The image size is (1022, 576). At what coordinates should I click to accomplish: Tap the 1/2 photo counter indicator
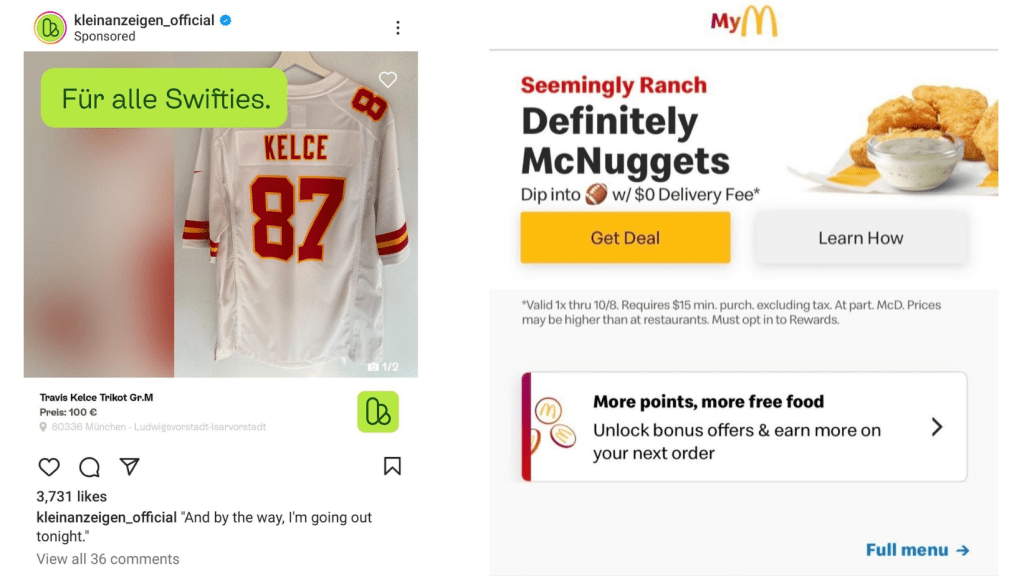pyautogui.click(x=383, y=367)
